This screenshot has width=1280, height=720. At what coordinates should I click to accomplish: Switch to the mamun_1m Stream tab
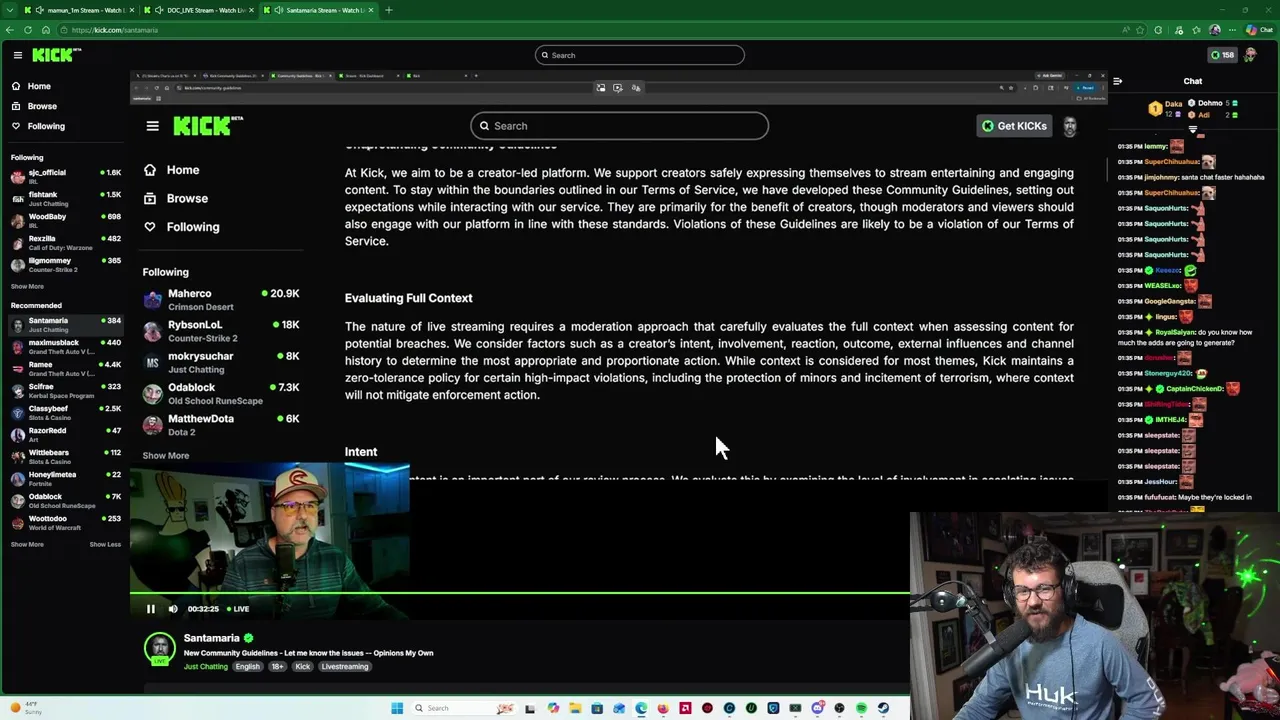coord(77,10)
